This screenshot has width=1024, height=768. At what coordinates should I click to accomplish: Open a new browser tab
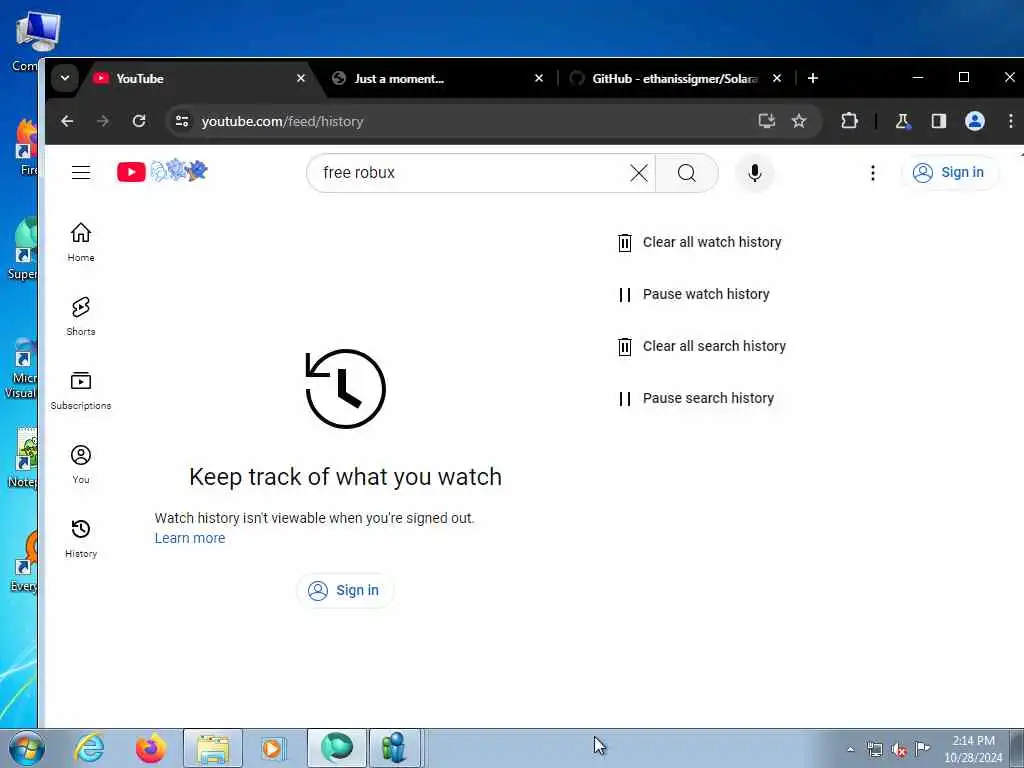(812, 78)
